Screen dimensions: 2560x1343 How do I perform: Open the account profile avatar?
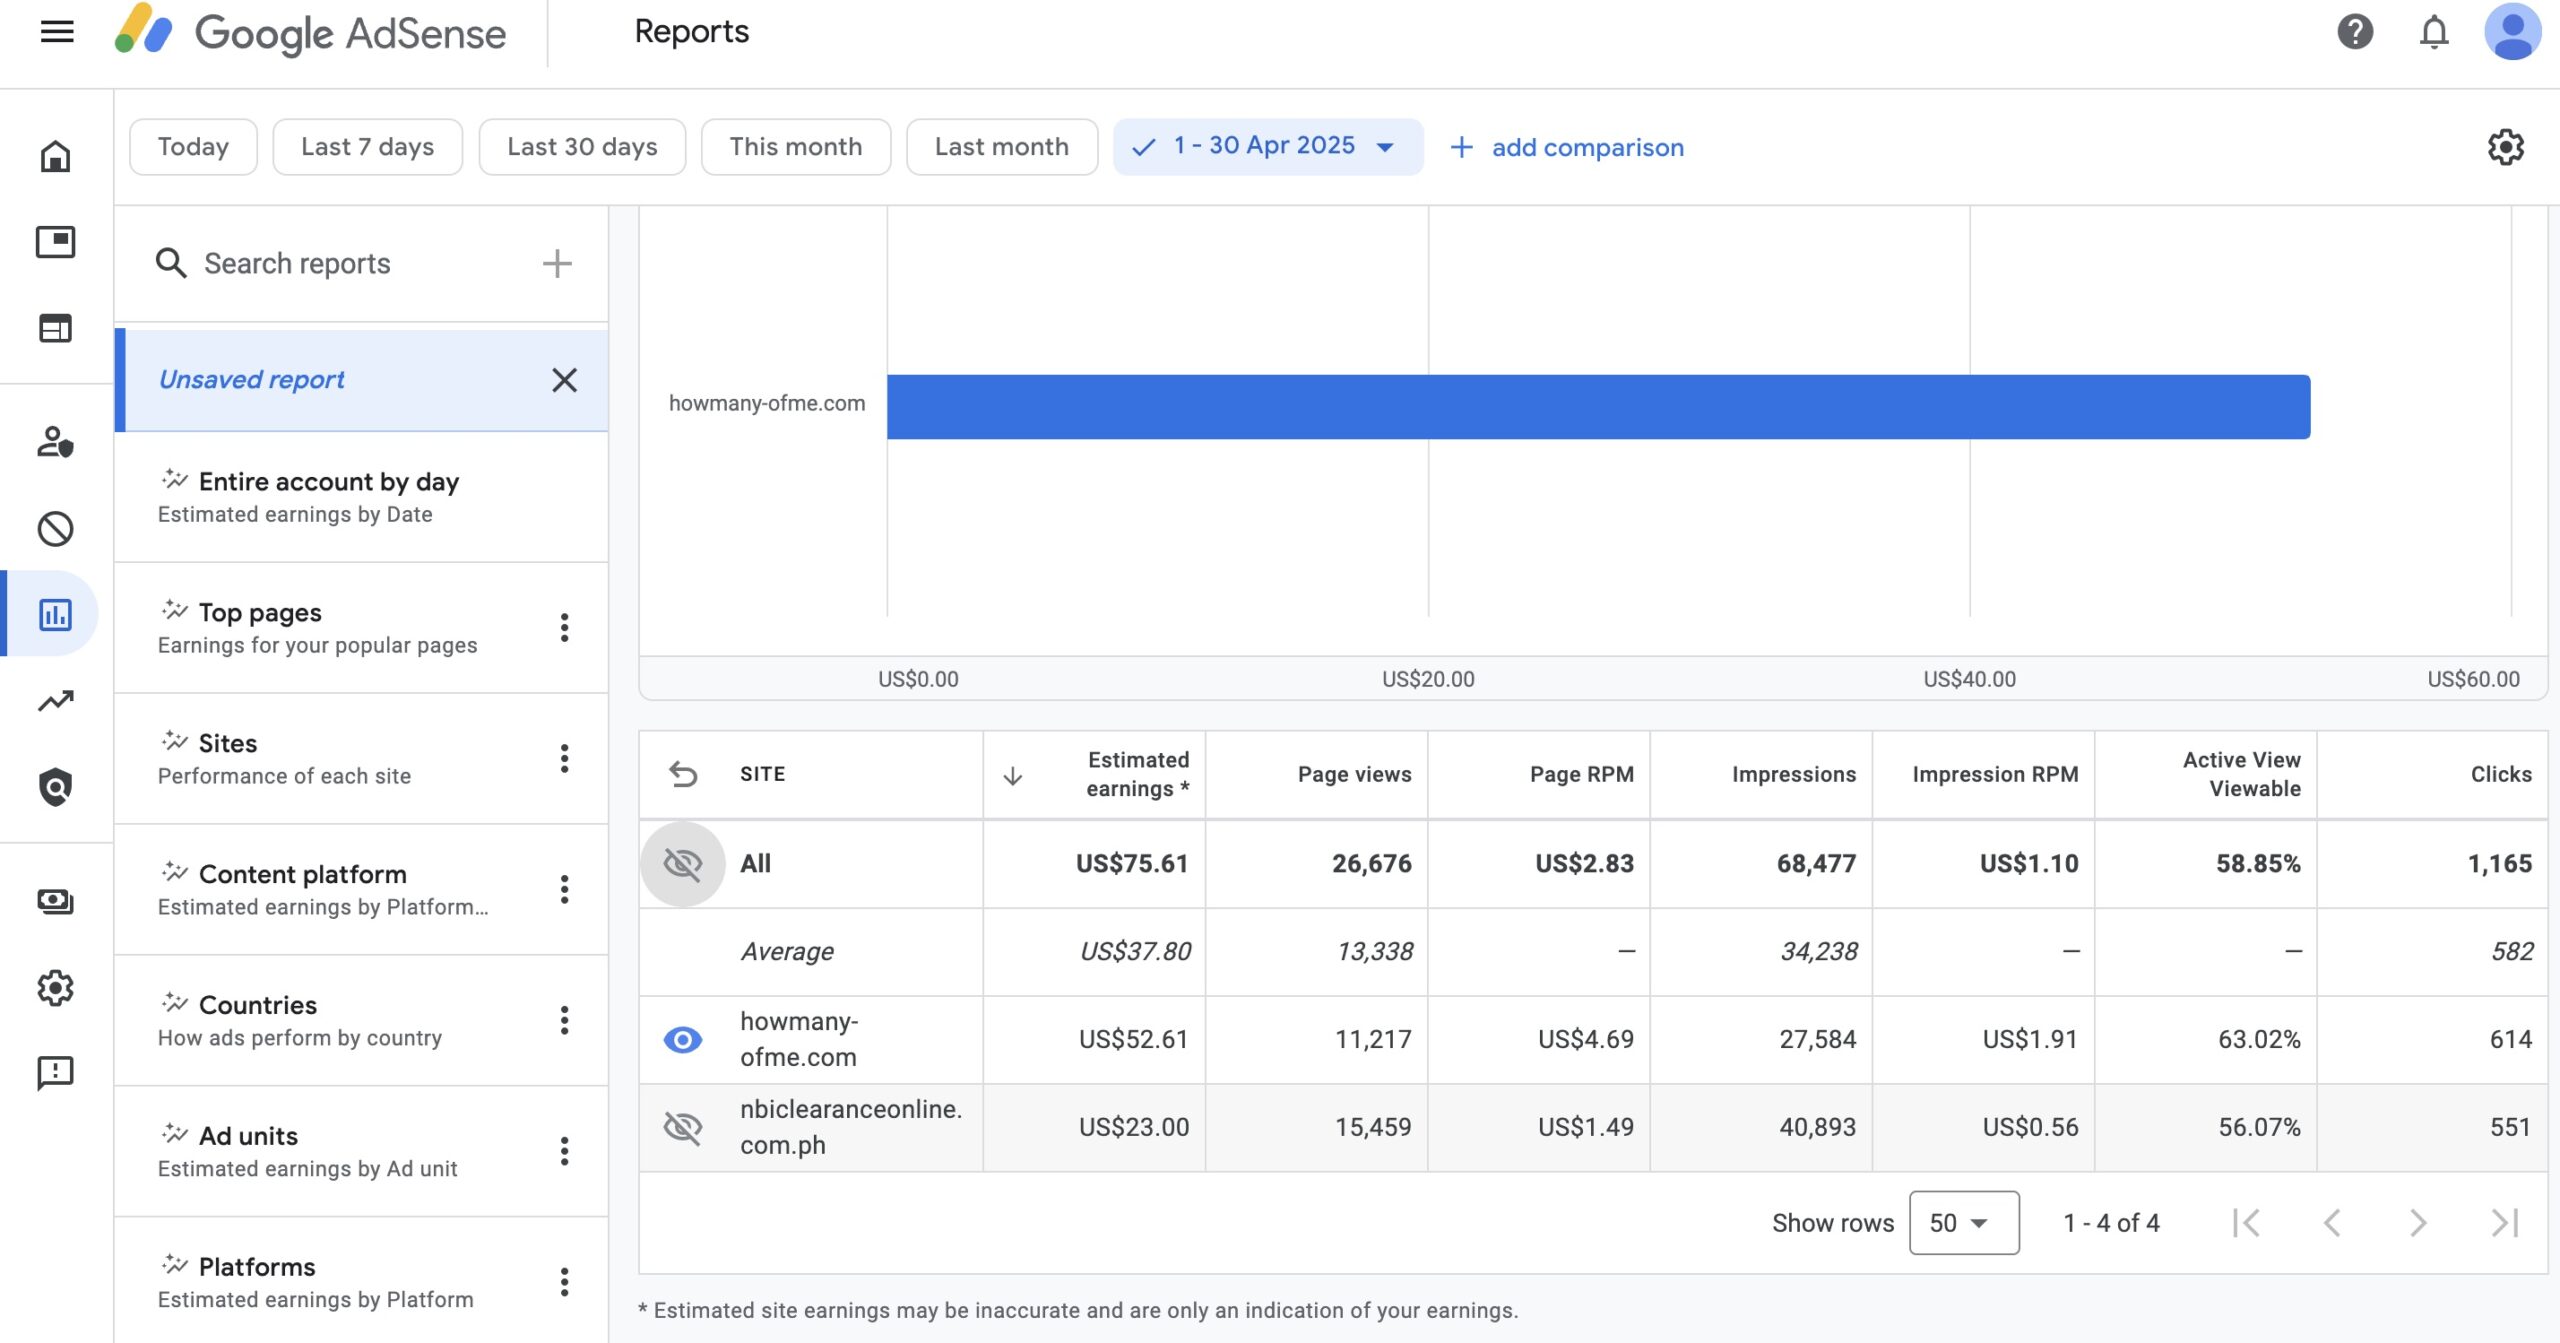2513,32
